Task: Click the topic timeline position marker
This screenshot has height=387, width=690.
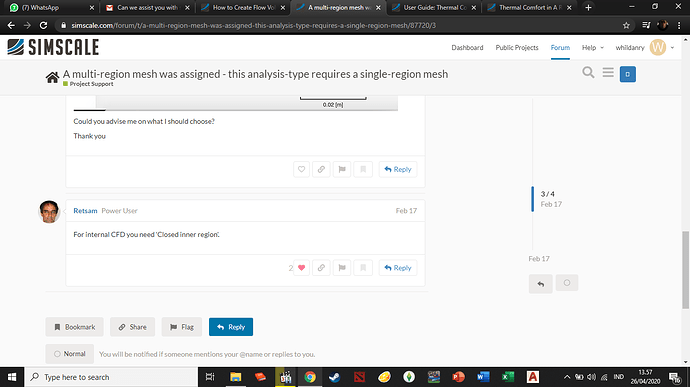Action: 547,199
